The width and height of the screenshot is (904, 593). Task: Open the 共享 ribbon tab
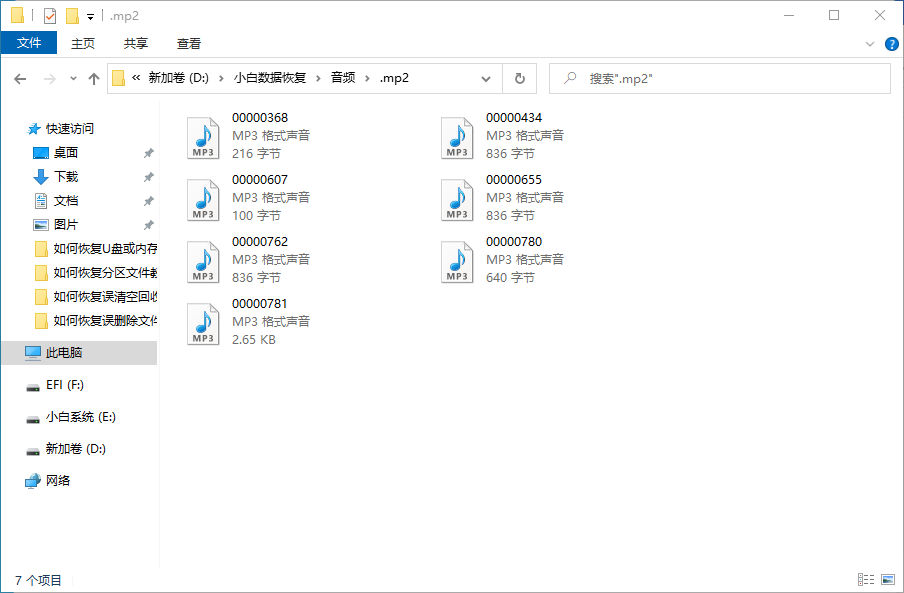[x=136, y=43]
